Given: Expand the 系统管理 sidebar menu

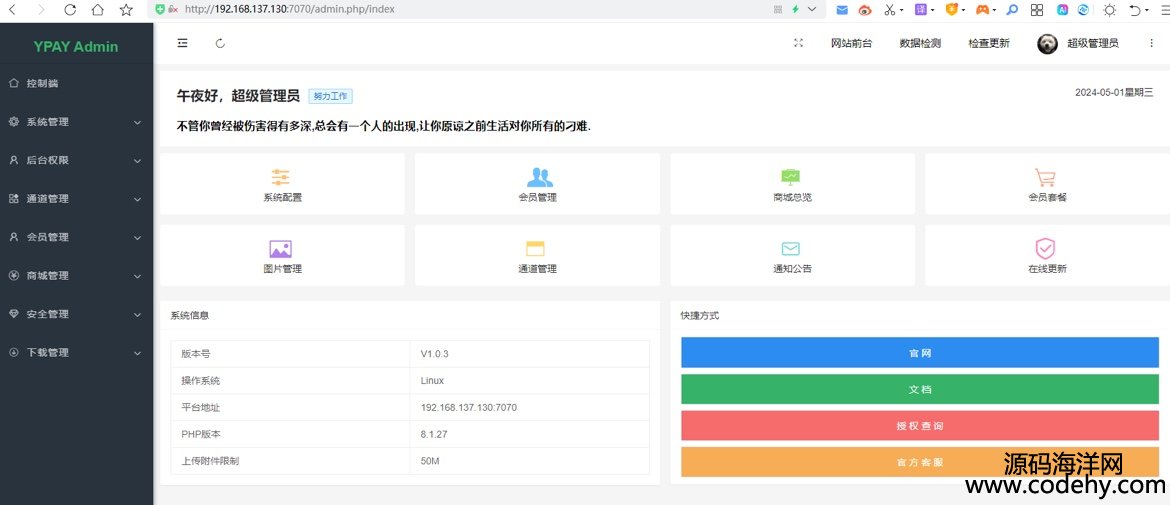Looking at the screenshot, I should coord(76,122).
